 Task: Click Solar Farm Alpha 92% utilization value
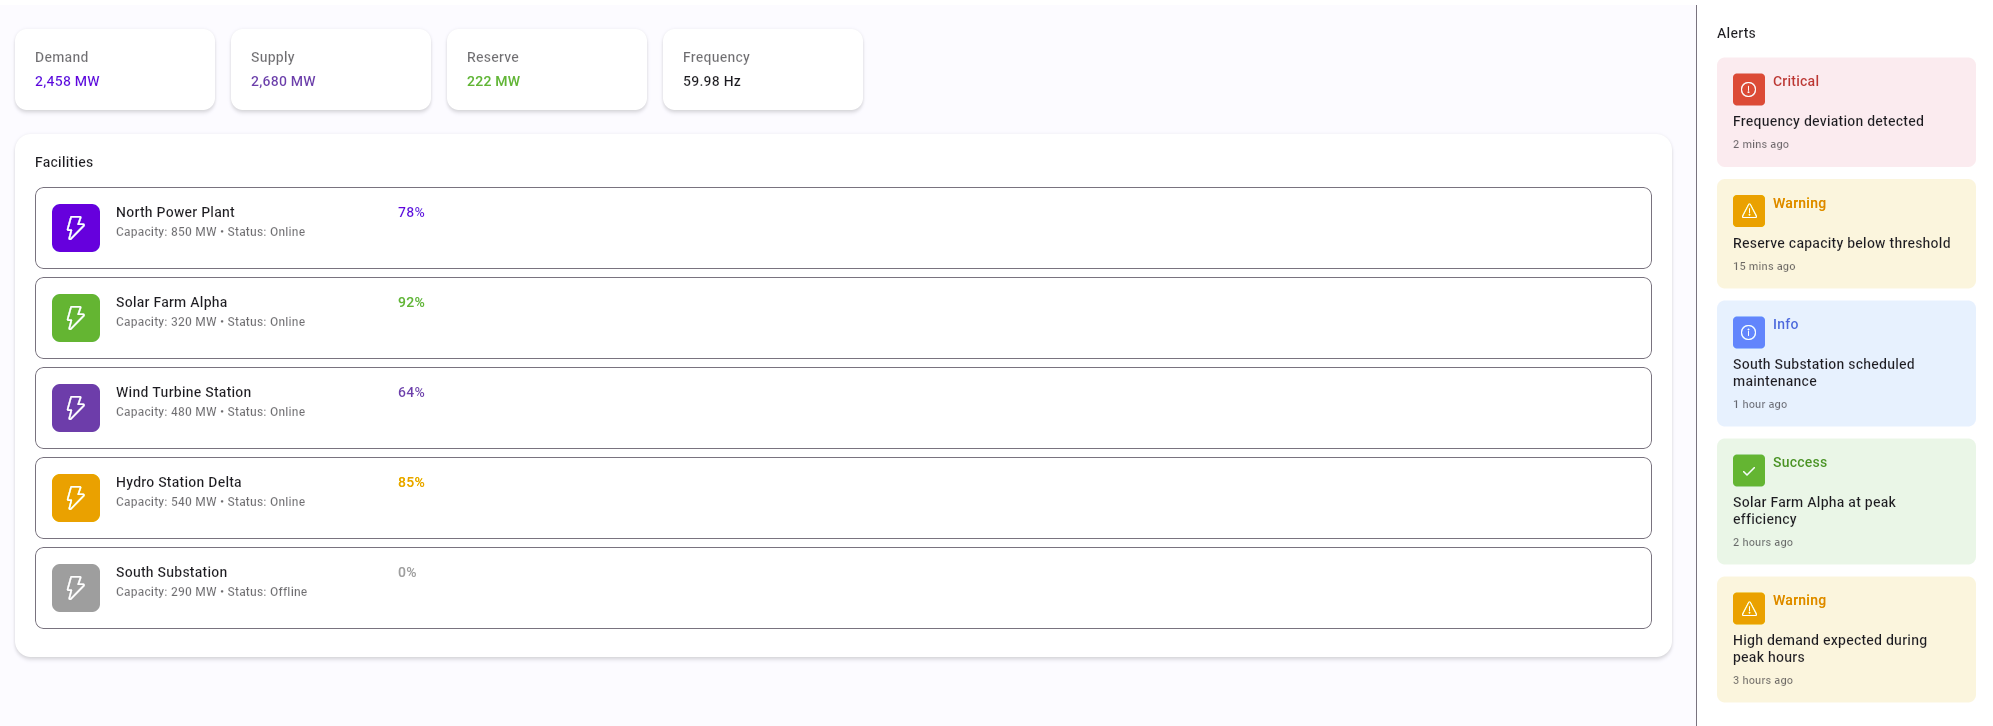411,302
